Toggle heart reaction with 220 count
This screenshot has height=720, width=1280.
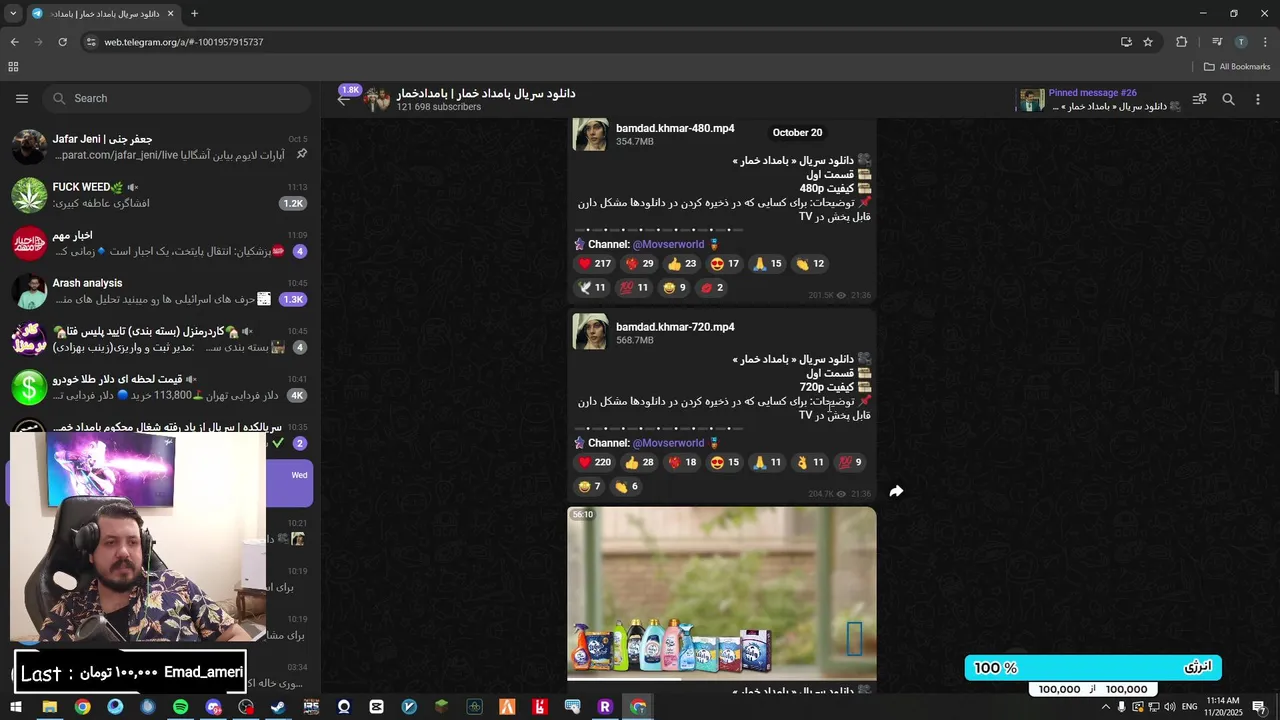tap(594, 462)
